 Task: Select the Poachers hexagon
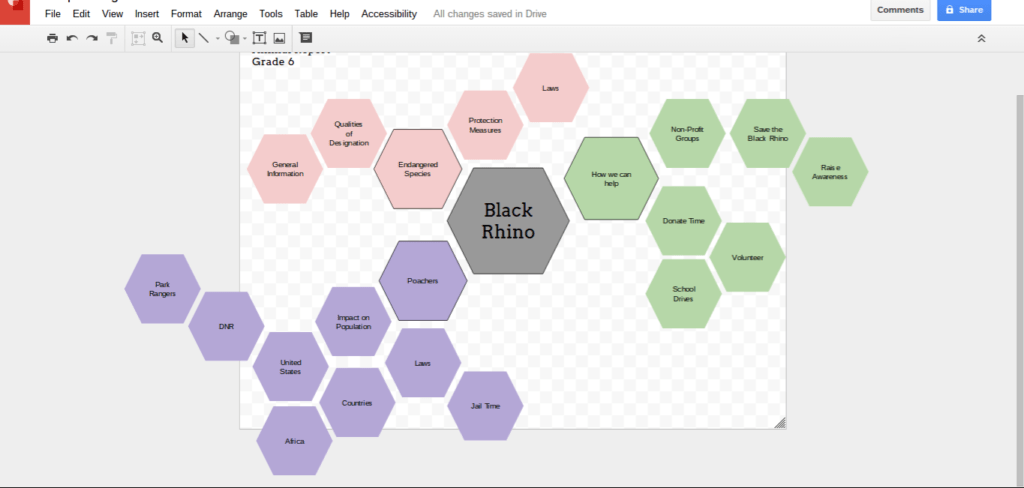[423, 281]
